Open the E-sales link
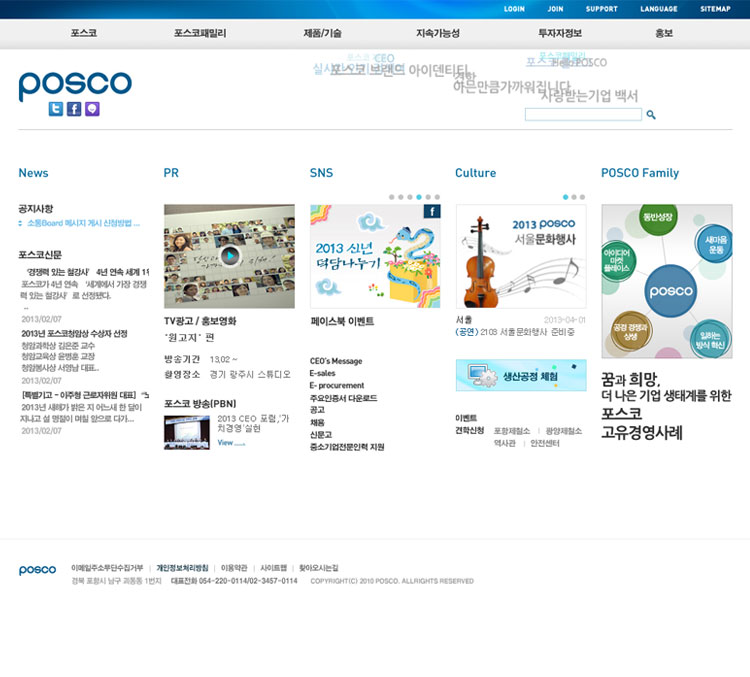 click(x=322, y=373)
